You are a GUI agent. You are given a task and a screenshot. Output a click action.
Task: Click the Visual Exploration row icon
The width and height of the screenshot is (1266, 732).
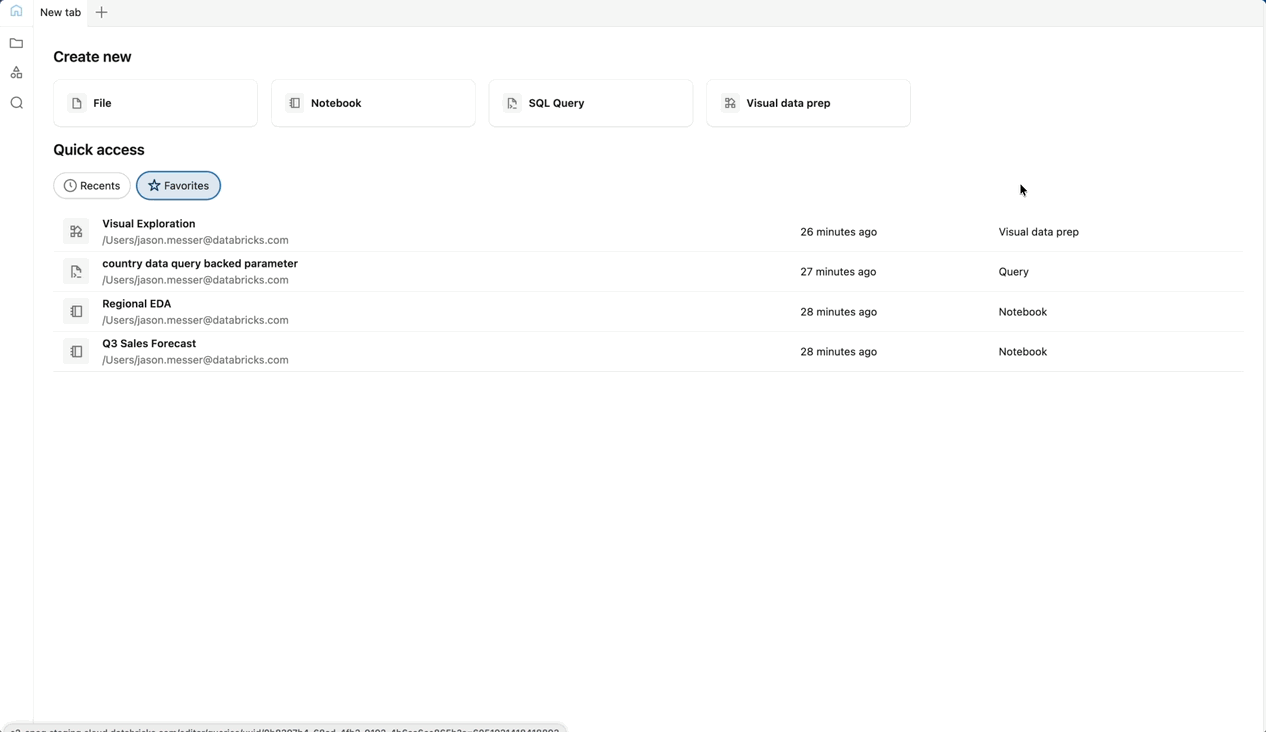(76, 232)
